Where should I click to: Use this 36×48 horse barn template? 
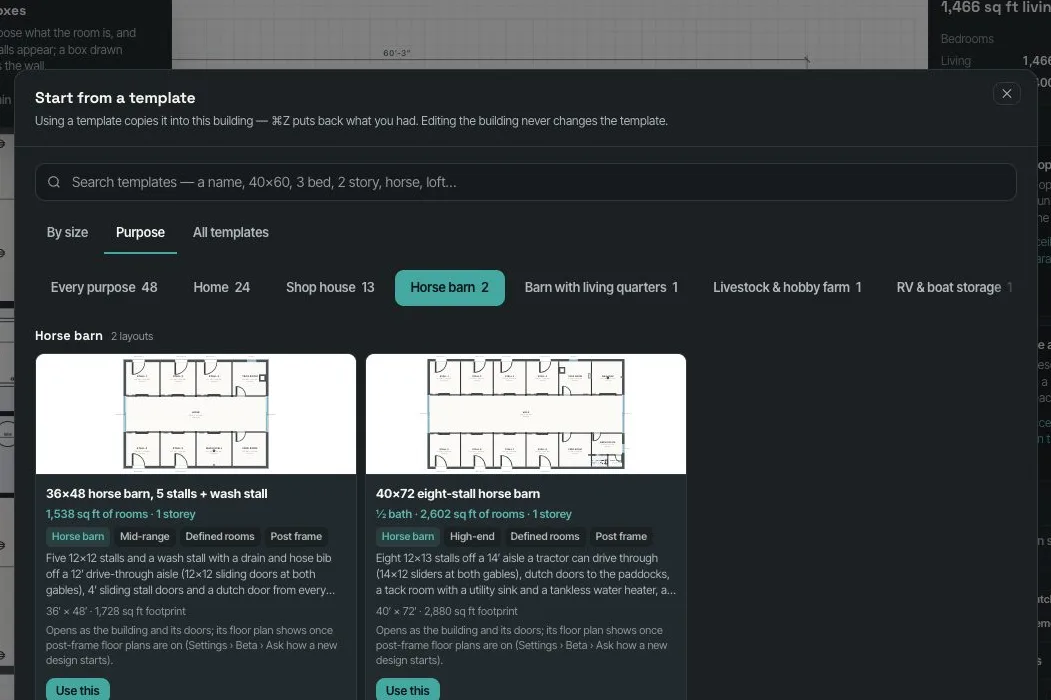pyautogui.click(x=78, y=690)
